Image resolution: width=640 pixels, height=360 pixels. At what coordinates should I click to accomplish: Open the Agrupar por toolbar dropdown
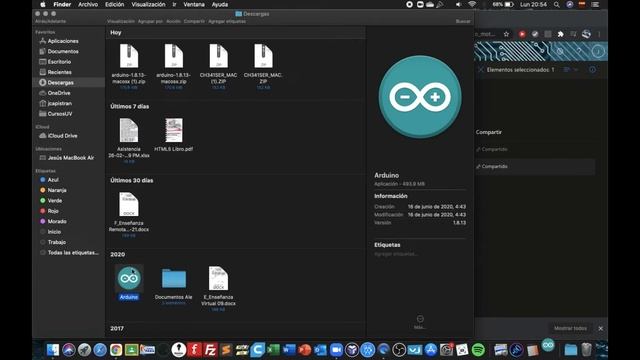150,21
